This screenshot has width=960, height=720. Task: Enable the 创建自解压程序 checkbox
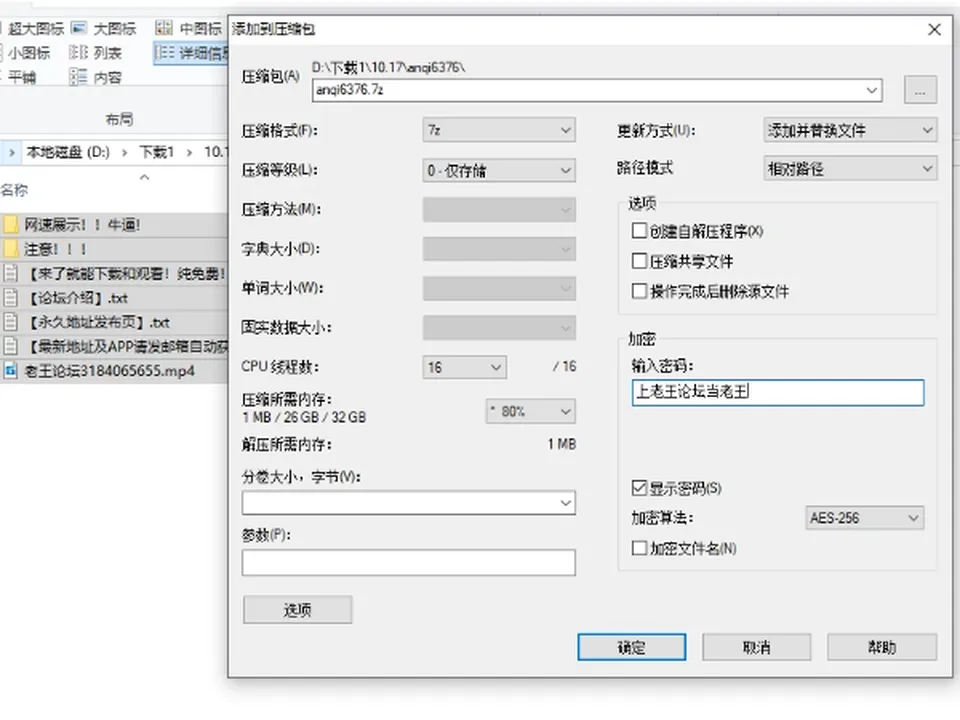pyautogui.click(x=639, y=231)
